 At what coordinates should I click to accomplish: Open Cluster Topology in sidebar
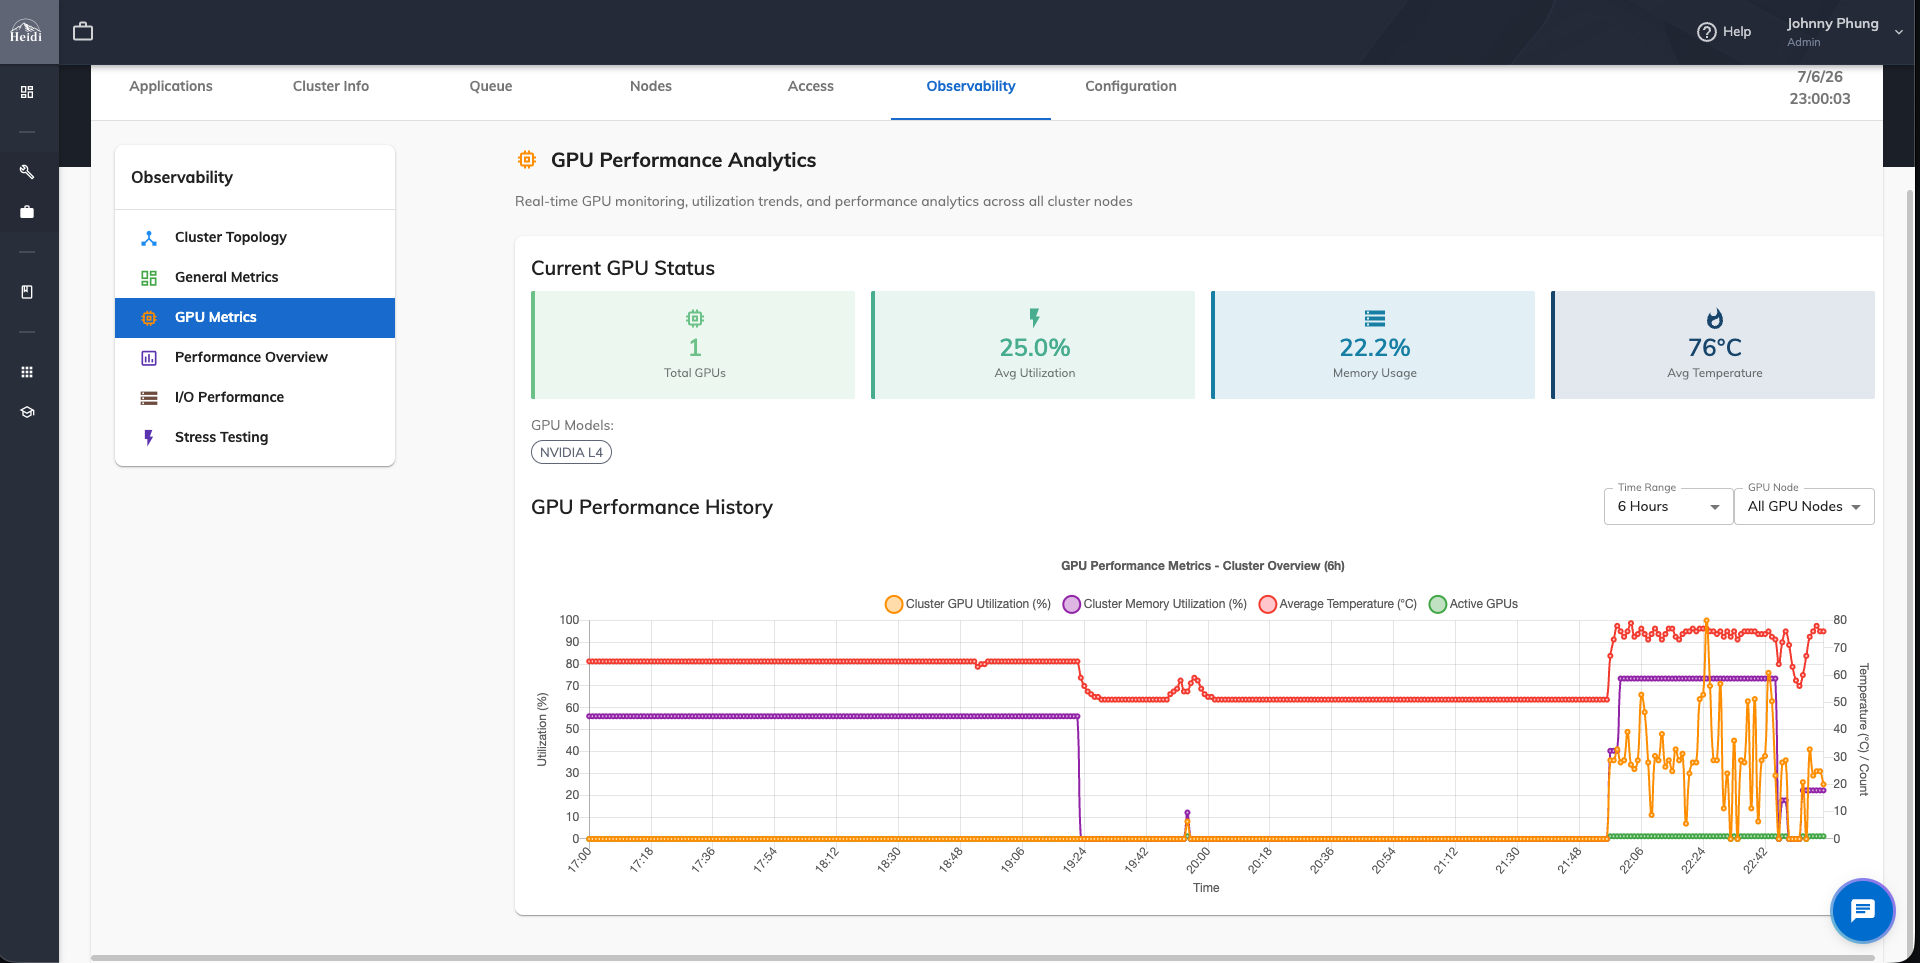255,238
